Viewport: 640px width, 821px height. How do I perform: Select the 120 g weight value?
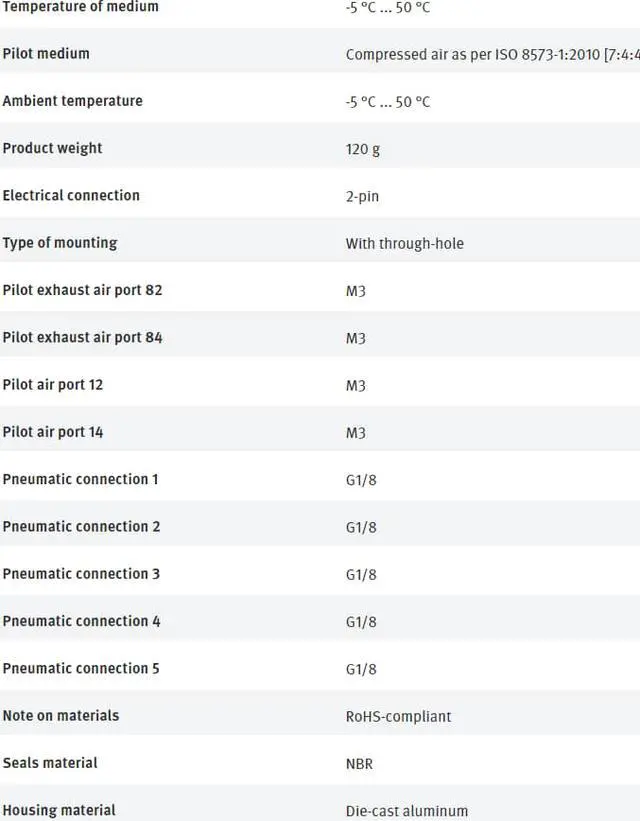(363, 149)
